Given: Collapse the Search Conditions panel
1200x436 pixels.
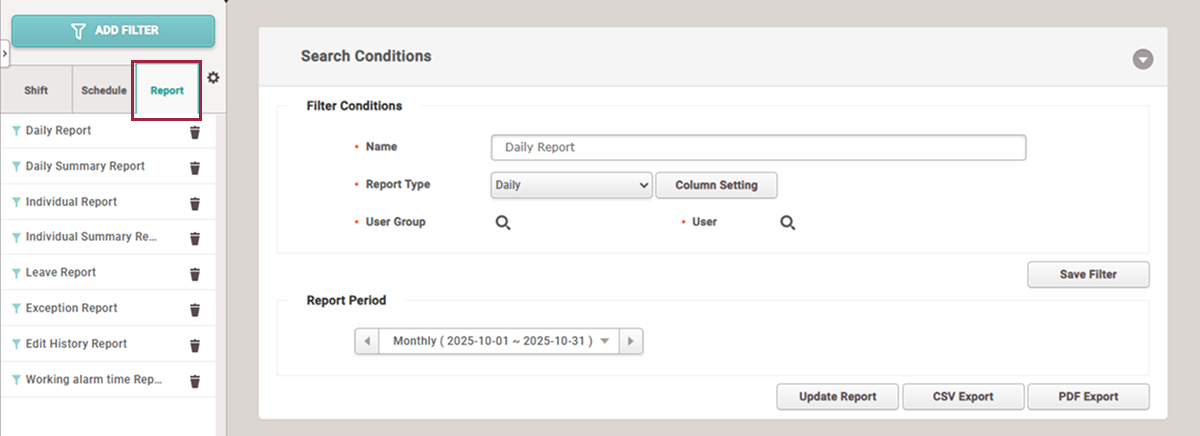Looking at the screenshot, I should 1143,59.
